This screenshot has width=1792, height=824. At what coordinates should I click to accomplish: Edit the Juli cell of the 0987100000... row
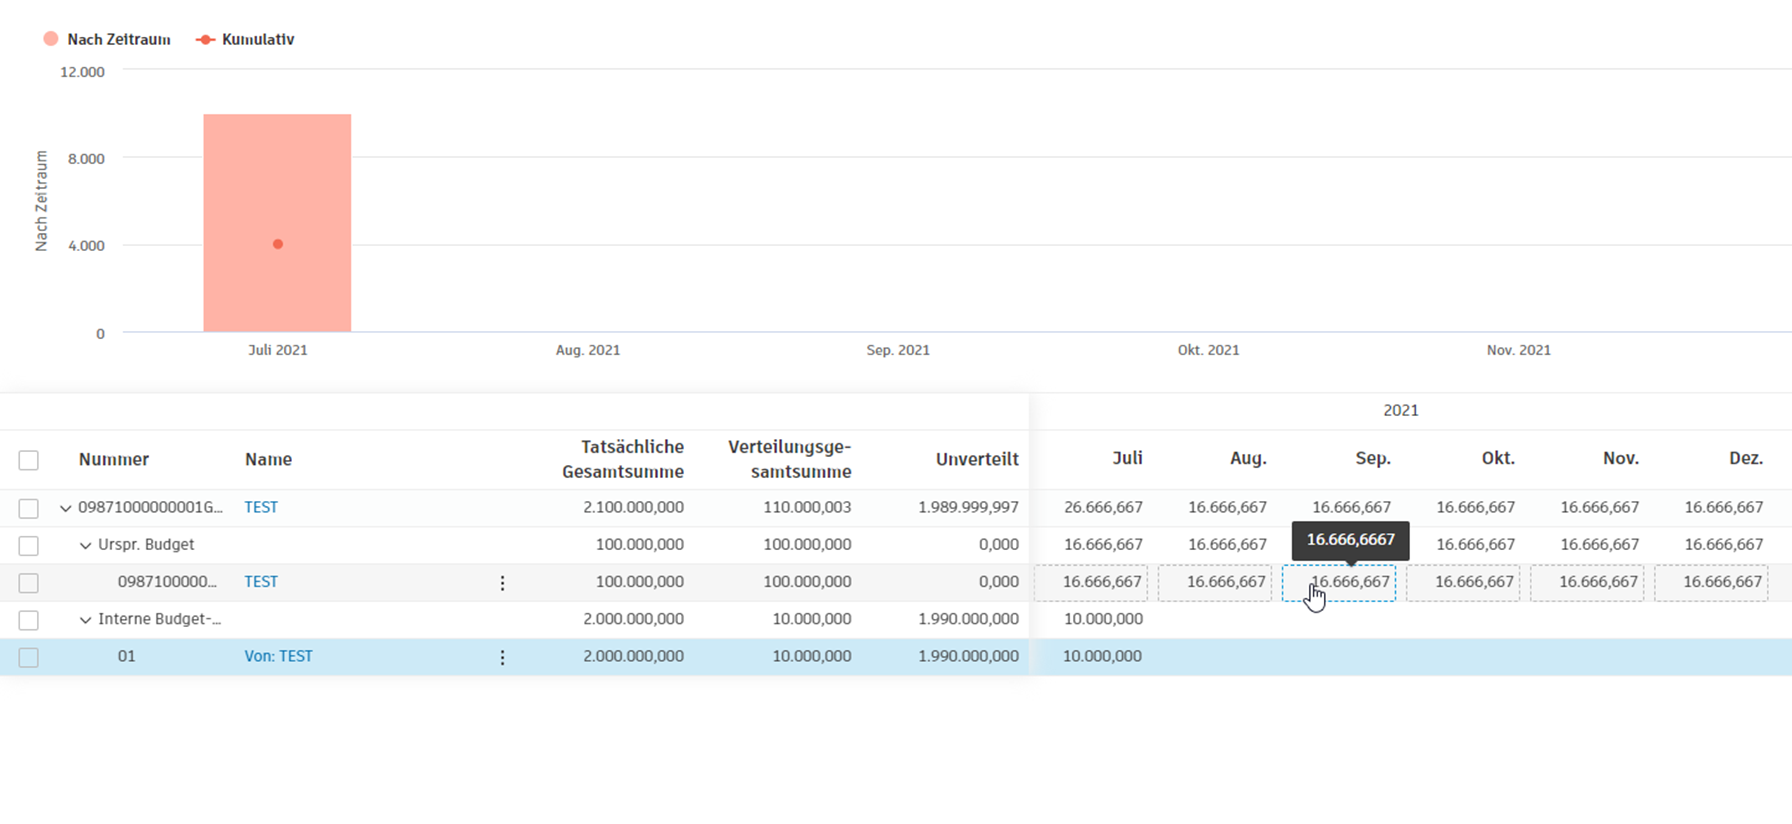[1091, 582]
